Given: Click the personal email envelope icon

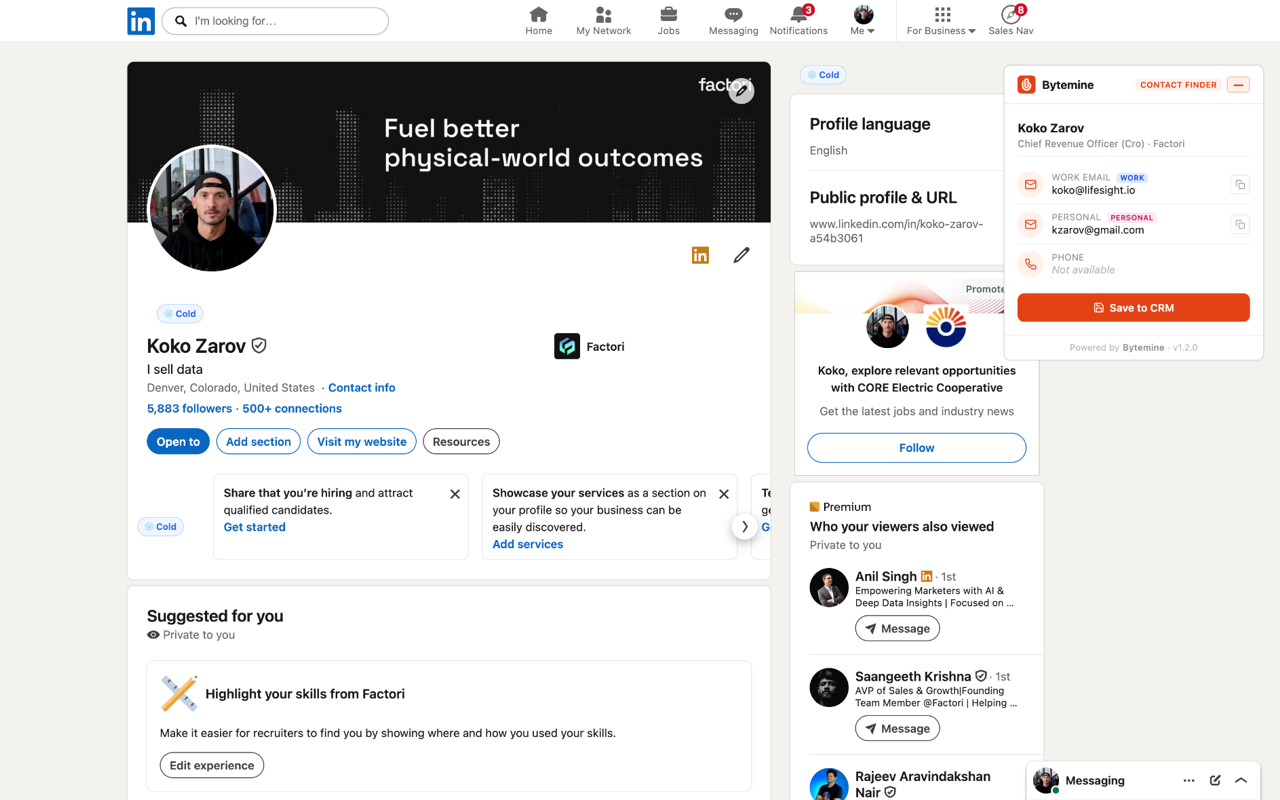Looking at the screenshot, I should (x=1030, y=224).
